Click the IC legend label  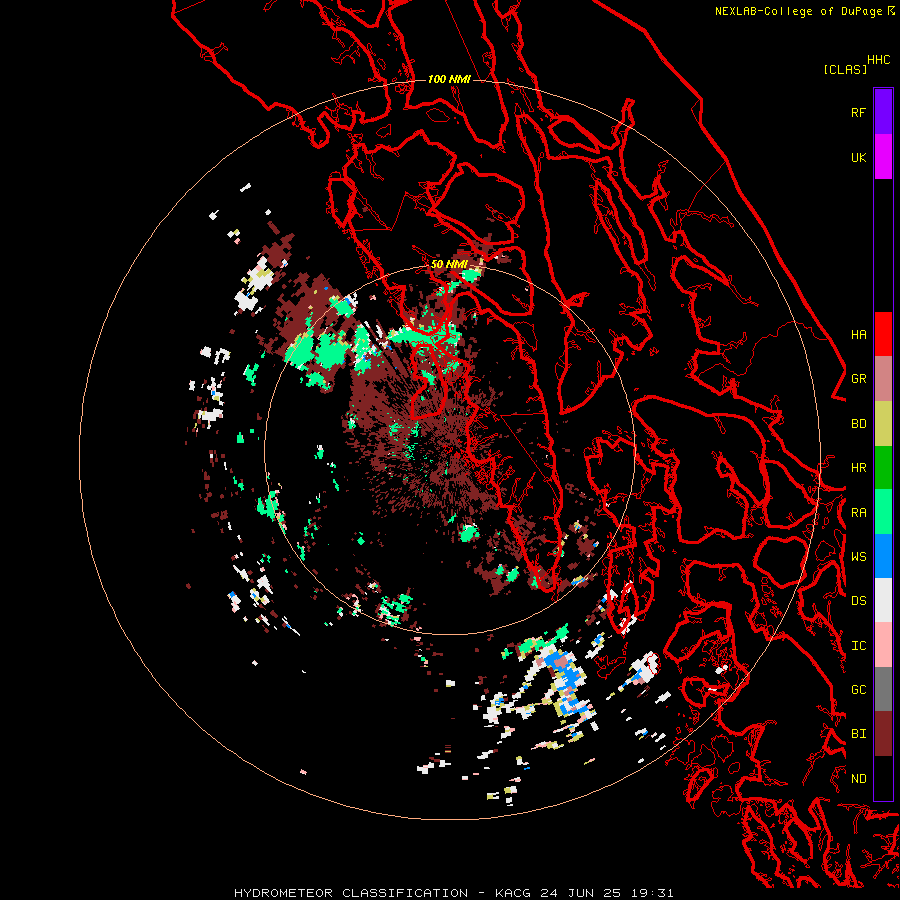click(858, 646)
